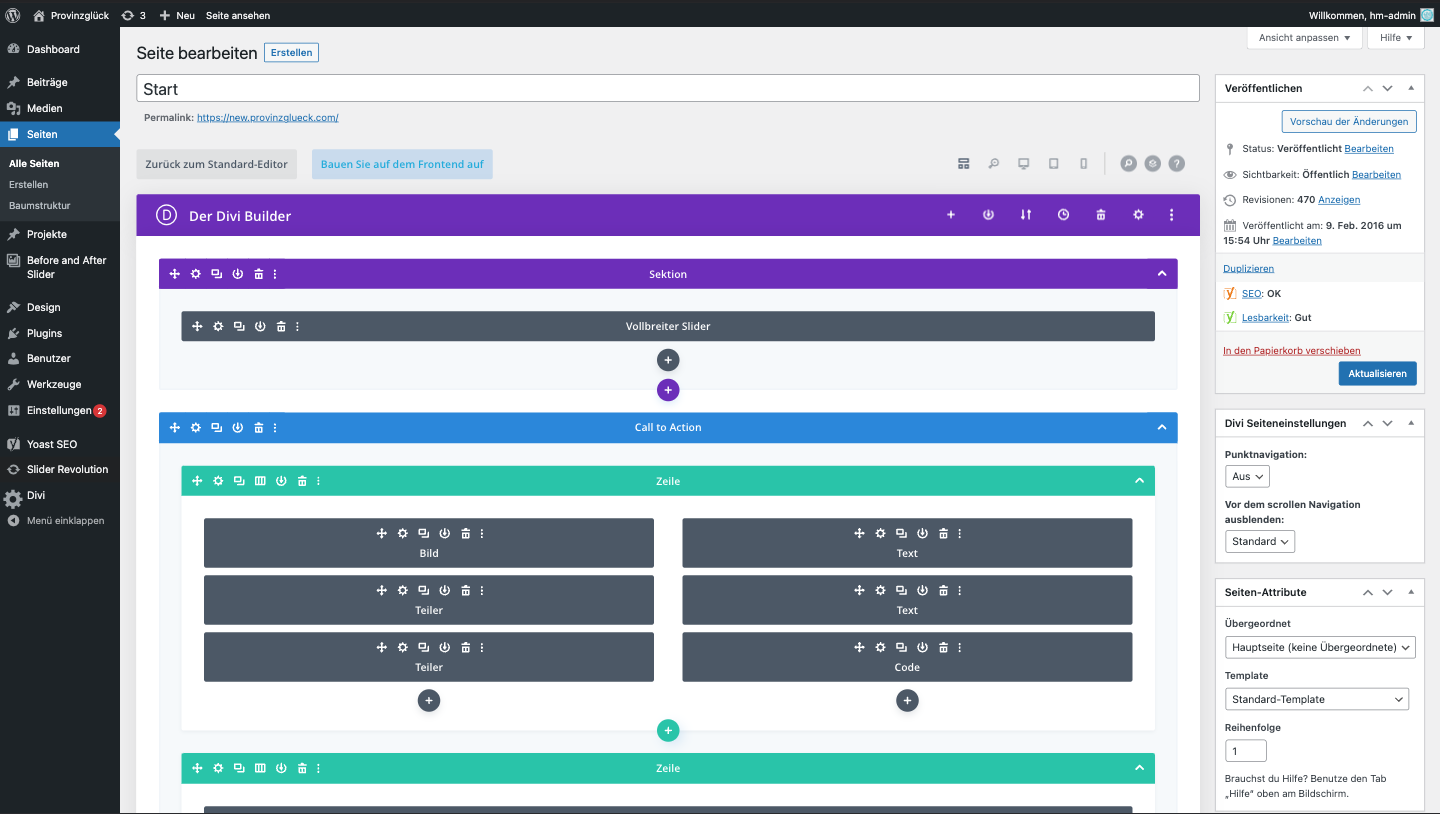Switch to tablet preview mode
The width and height of the screenshot is (1440, 814).
point(1053,164)
